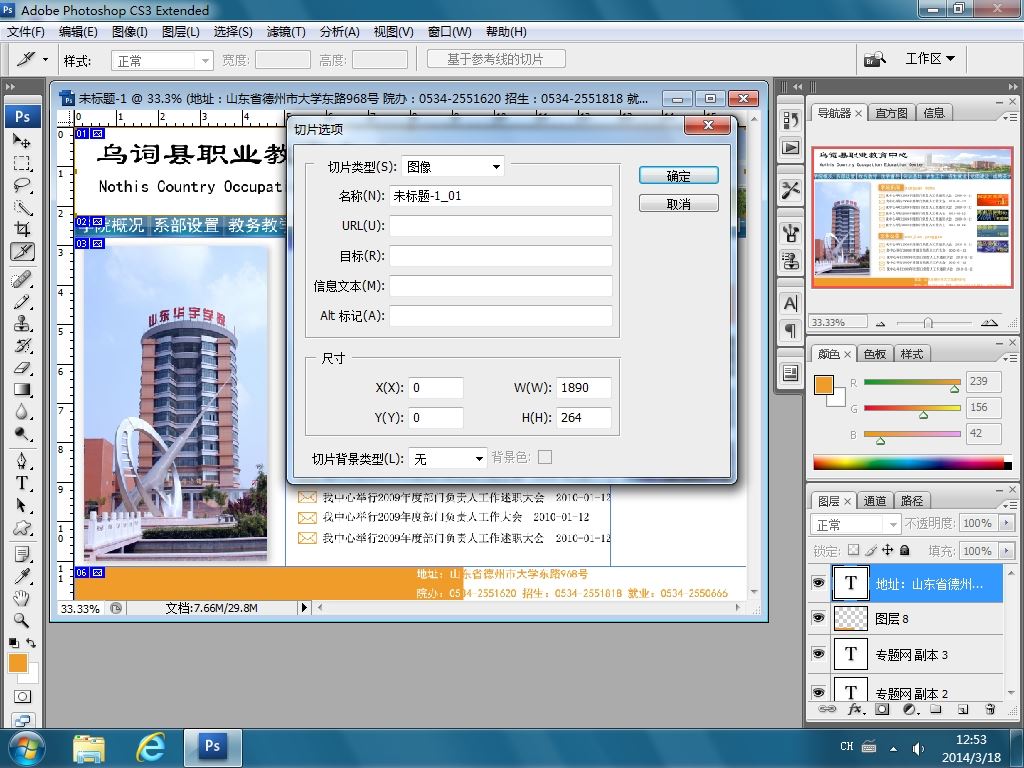
Task: Open the 不透明度 slider arrow
Action: pos(1006,523)
